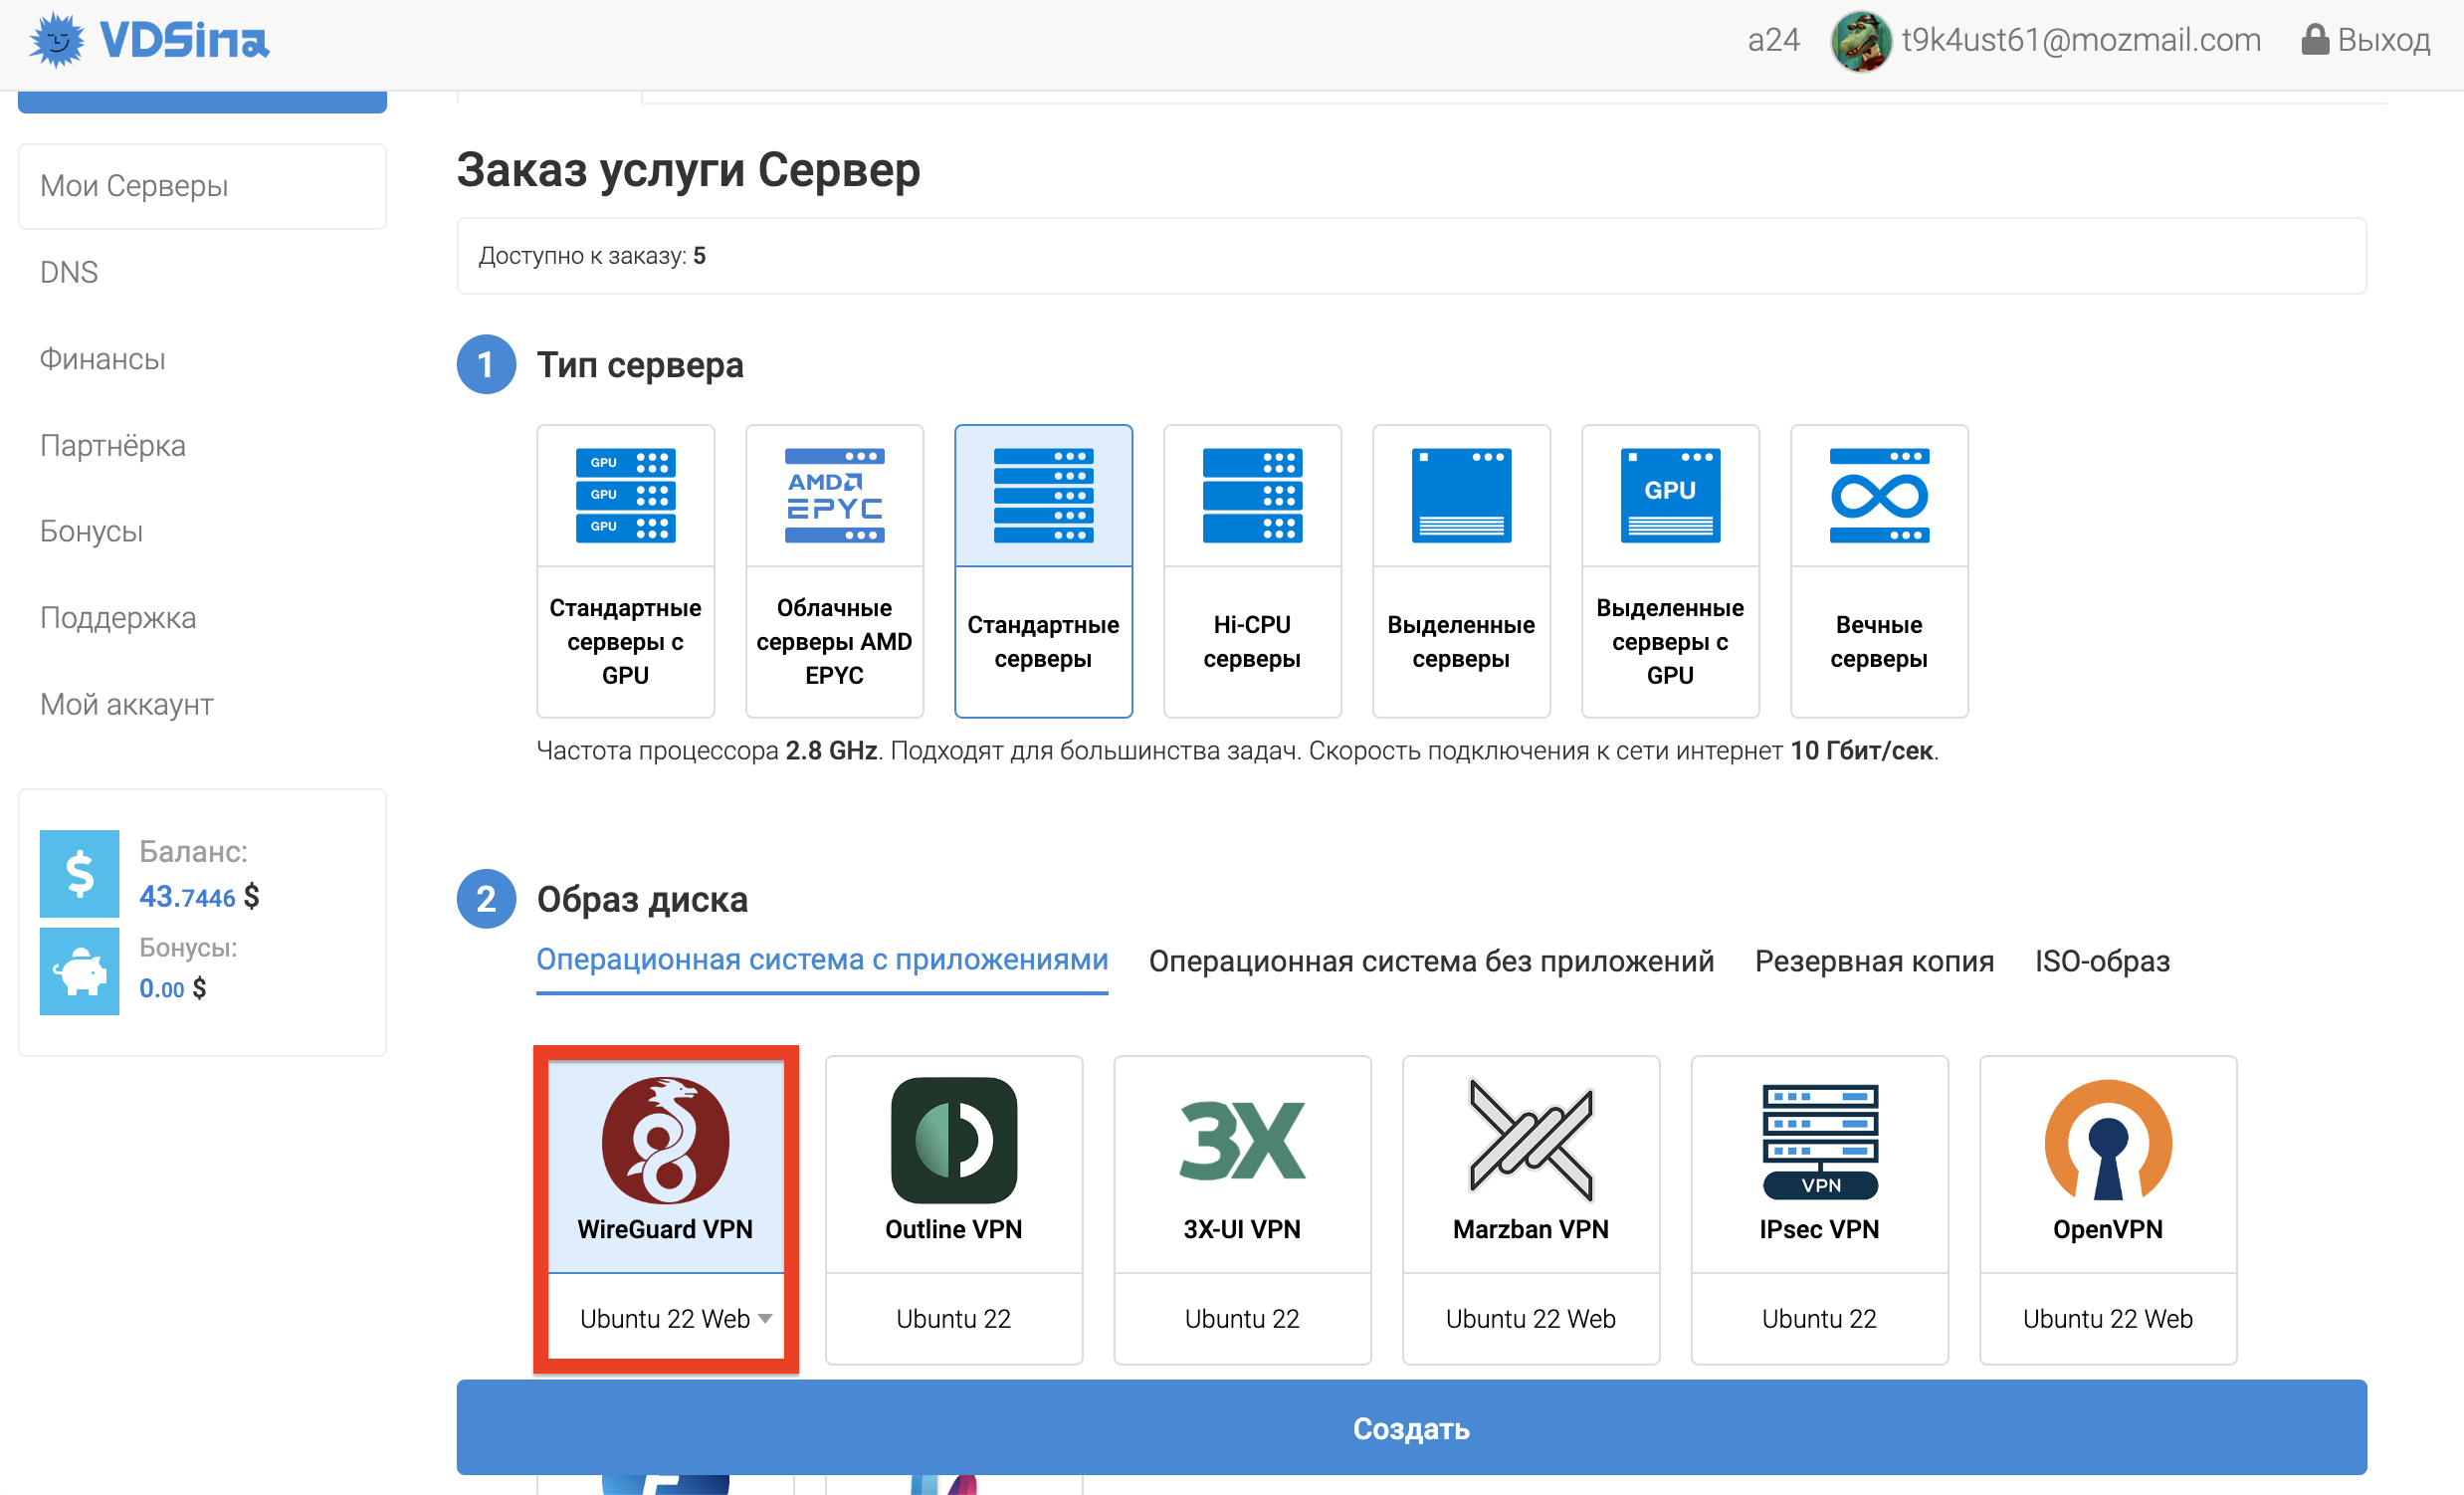
Task: Choose the Marzban VPN icon
Action: (x=1531, y=1140)
